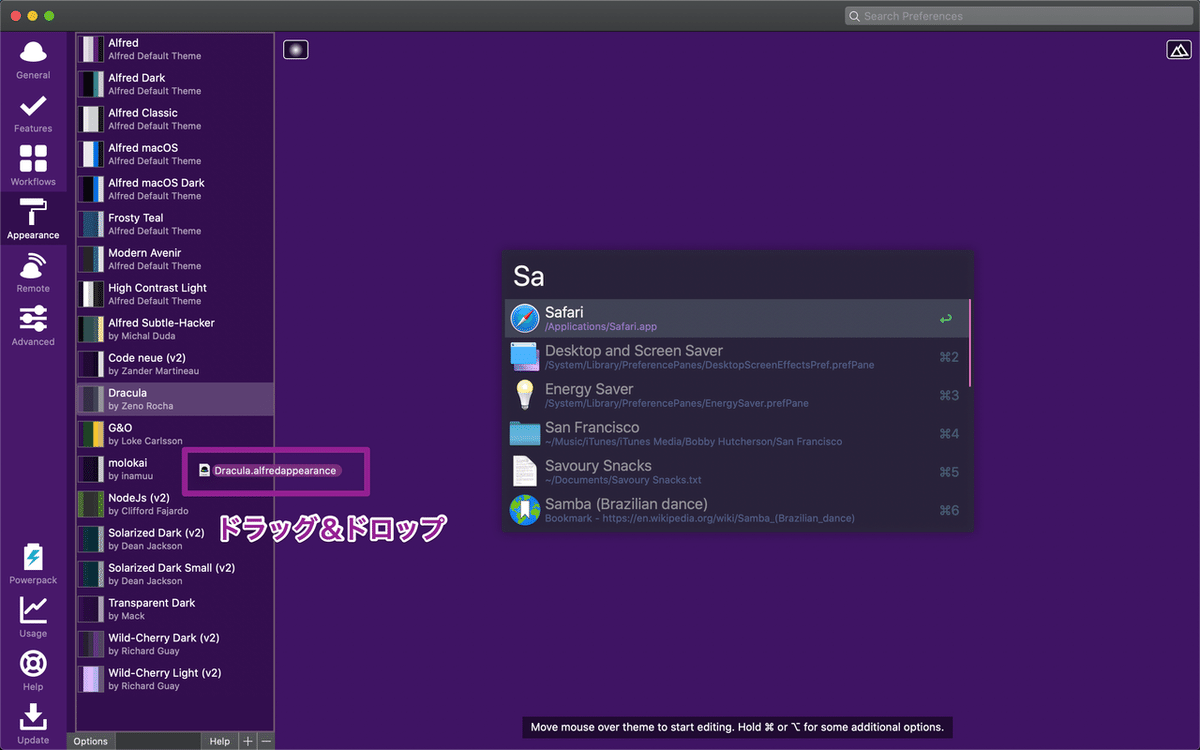Click the G&O theme color thumbnail
Image resolution: width=1200 pixels, height=750 pixels.
(91, 434)
